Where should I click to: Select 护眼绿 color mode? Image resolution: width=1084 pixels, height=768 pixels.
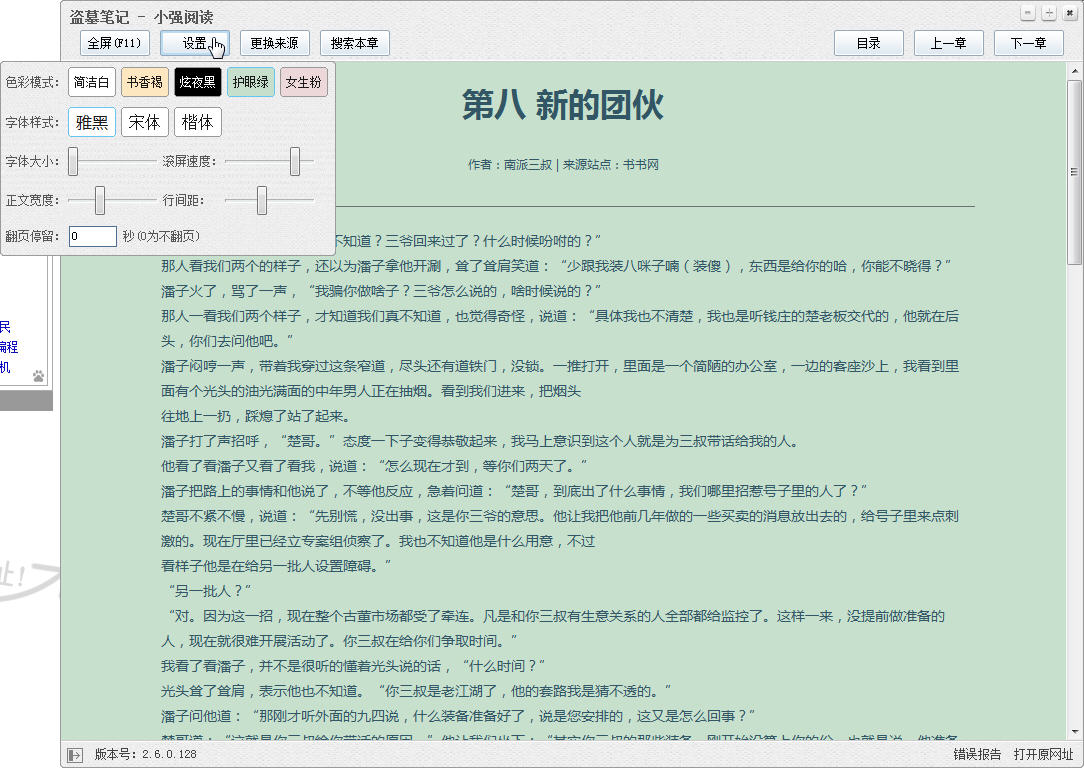click(251, 82)
